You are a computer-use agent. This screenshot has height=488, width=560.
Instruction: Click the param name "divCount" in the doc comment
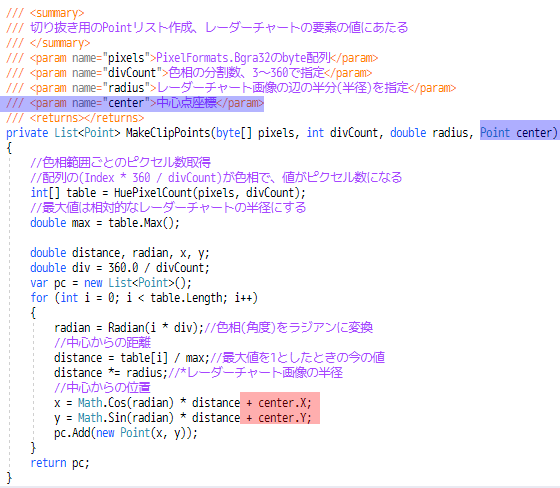(x=132, y=73)
